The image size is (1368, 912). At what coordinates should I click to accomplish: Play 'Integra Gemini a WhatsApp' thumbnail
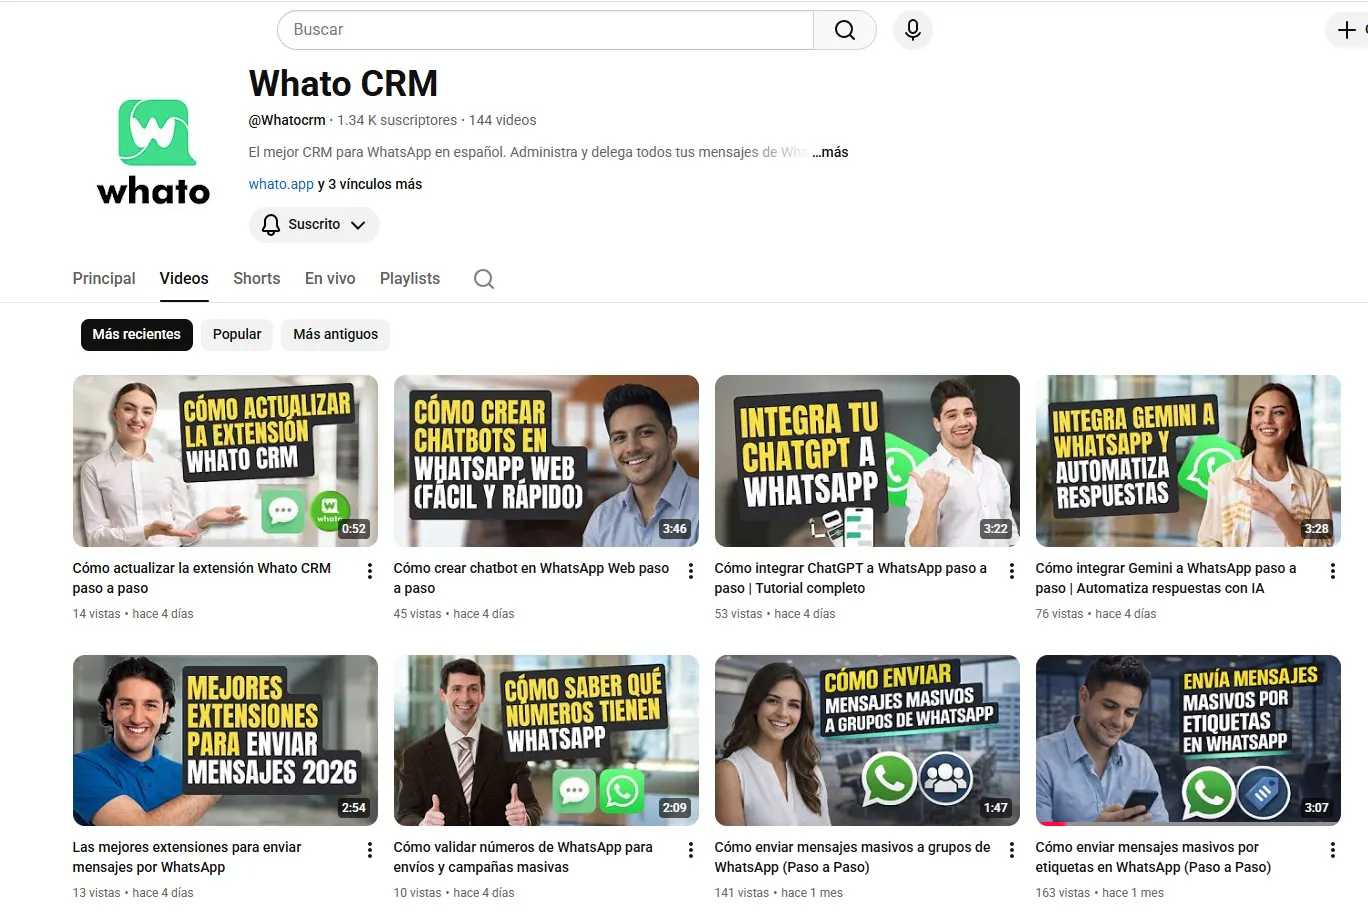tap(1188, 461)
